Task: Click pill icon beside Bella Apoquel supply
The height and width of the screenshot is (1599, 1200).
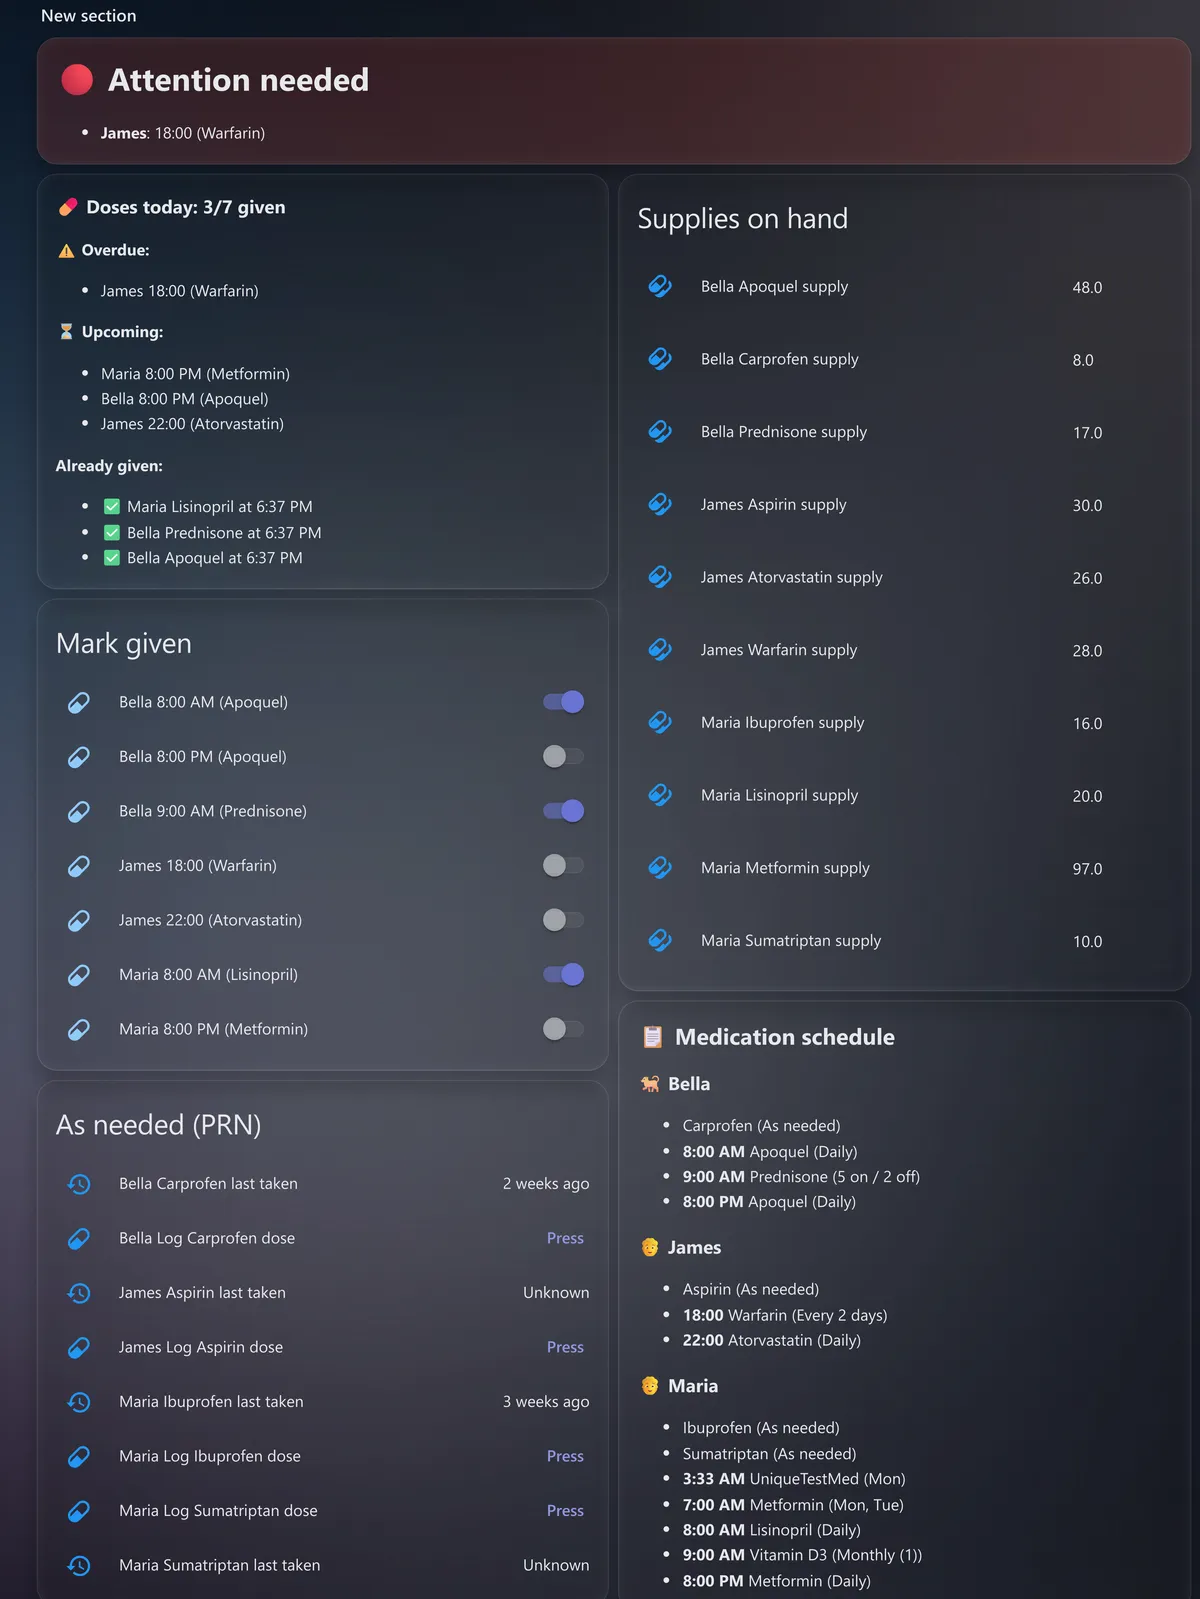Action: click(660, 286)
